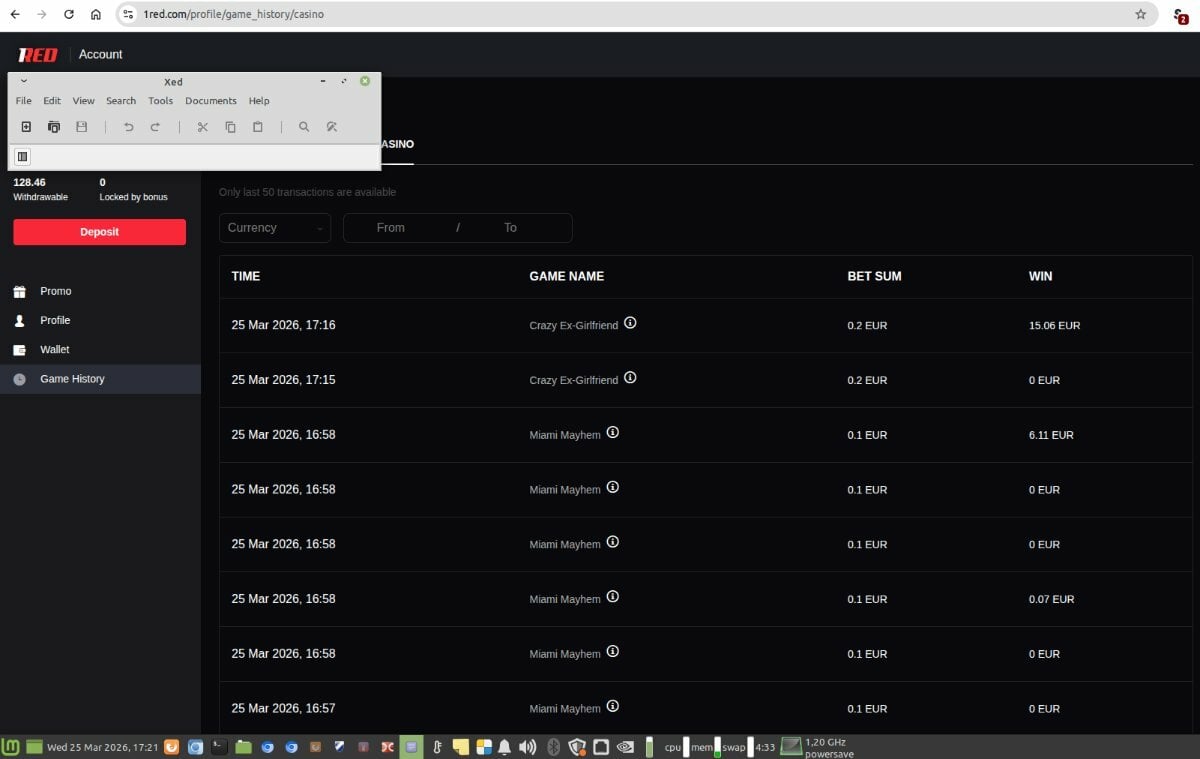Open the Linux Mint start menu
The height and width of the screenshot is (759, 1200).
(11, 747)
